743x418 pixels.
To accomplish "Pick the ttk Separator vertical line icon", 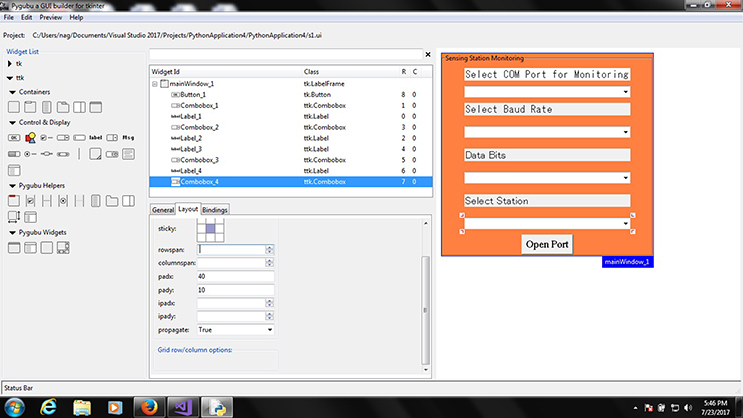I will pos(79,154).
